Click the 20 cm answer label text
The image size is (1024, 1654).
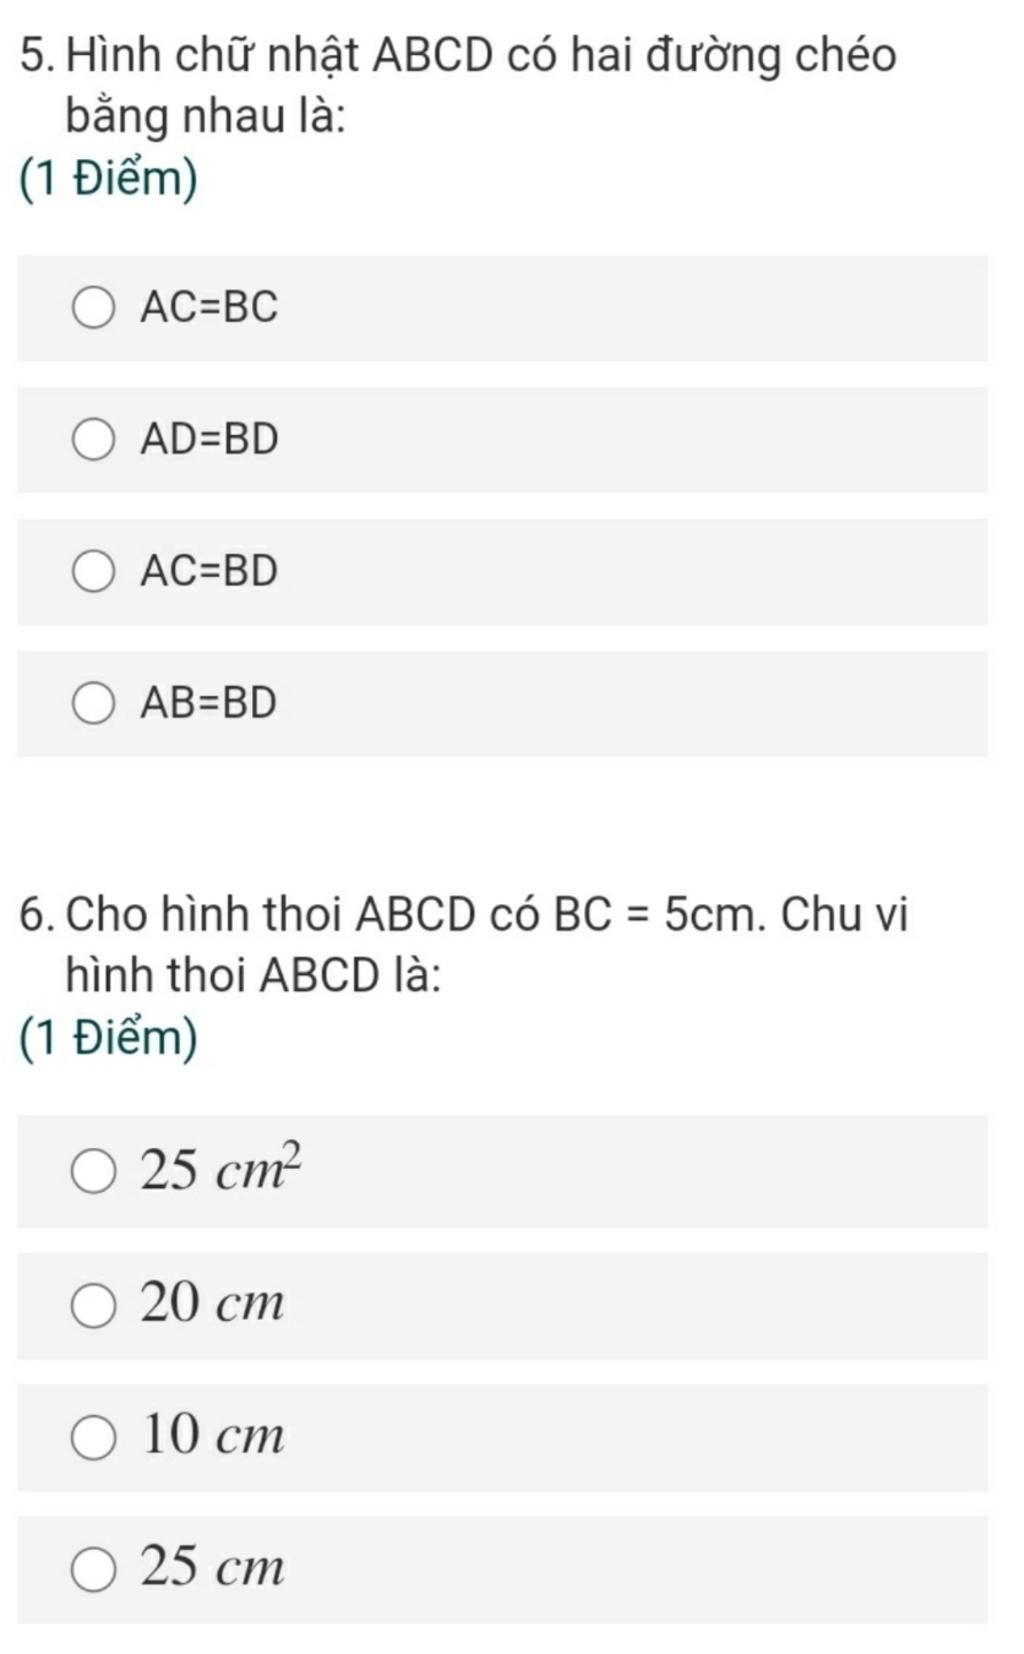(x=213, y=1303)
